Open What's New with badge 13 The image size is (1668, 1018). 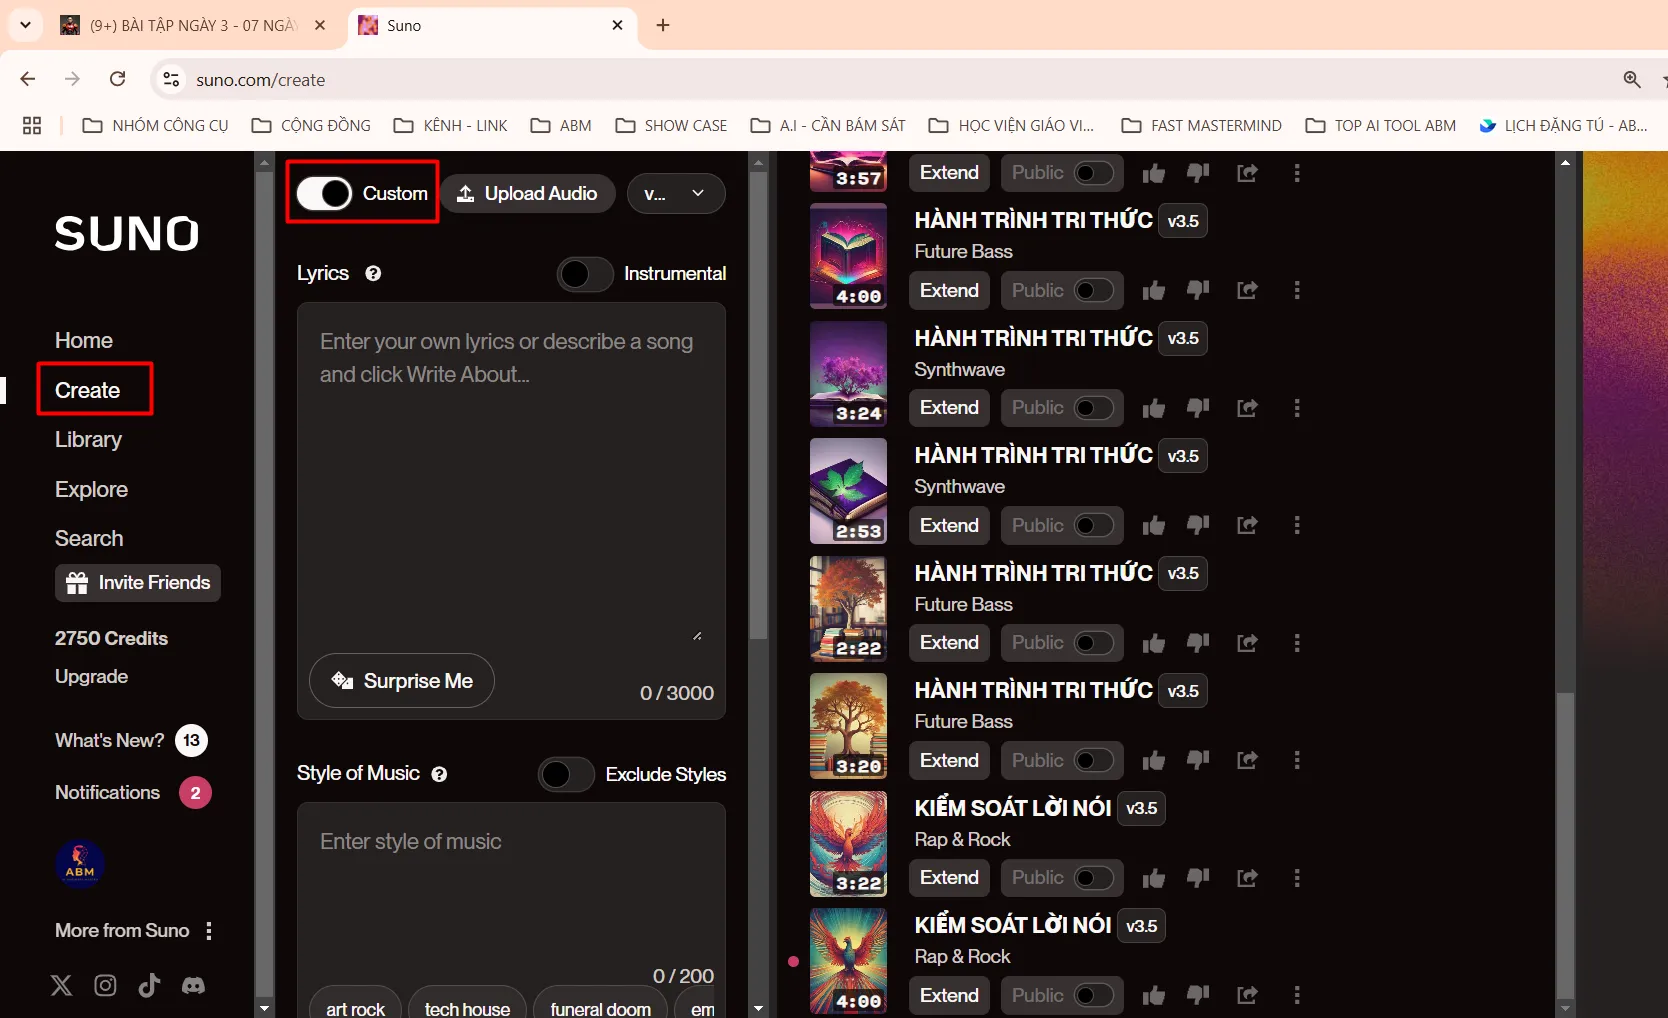(131, 740)
